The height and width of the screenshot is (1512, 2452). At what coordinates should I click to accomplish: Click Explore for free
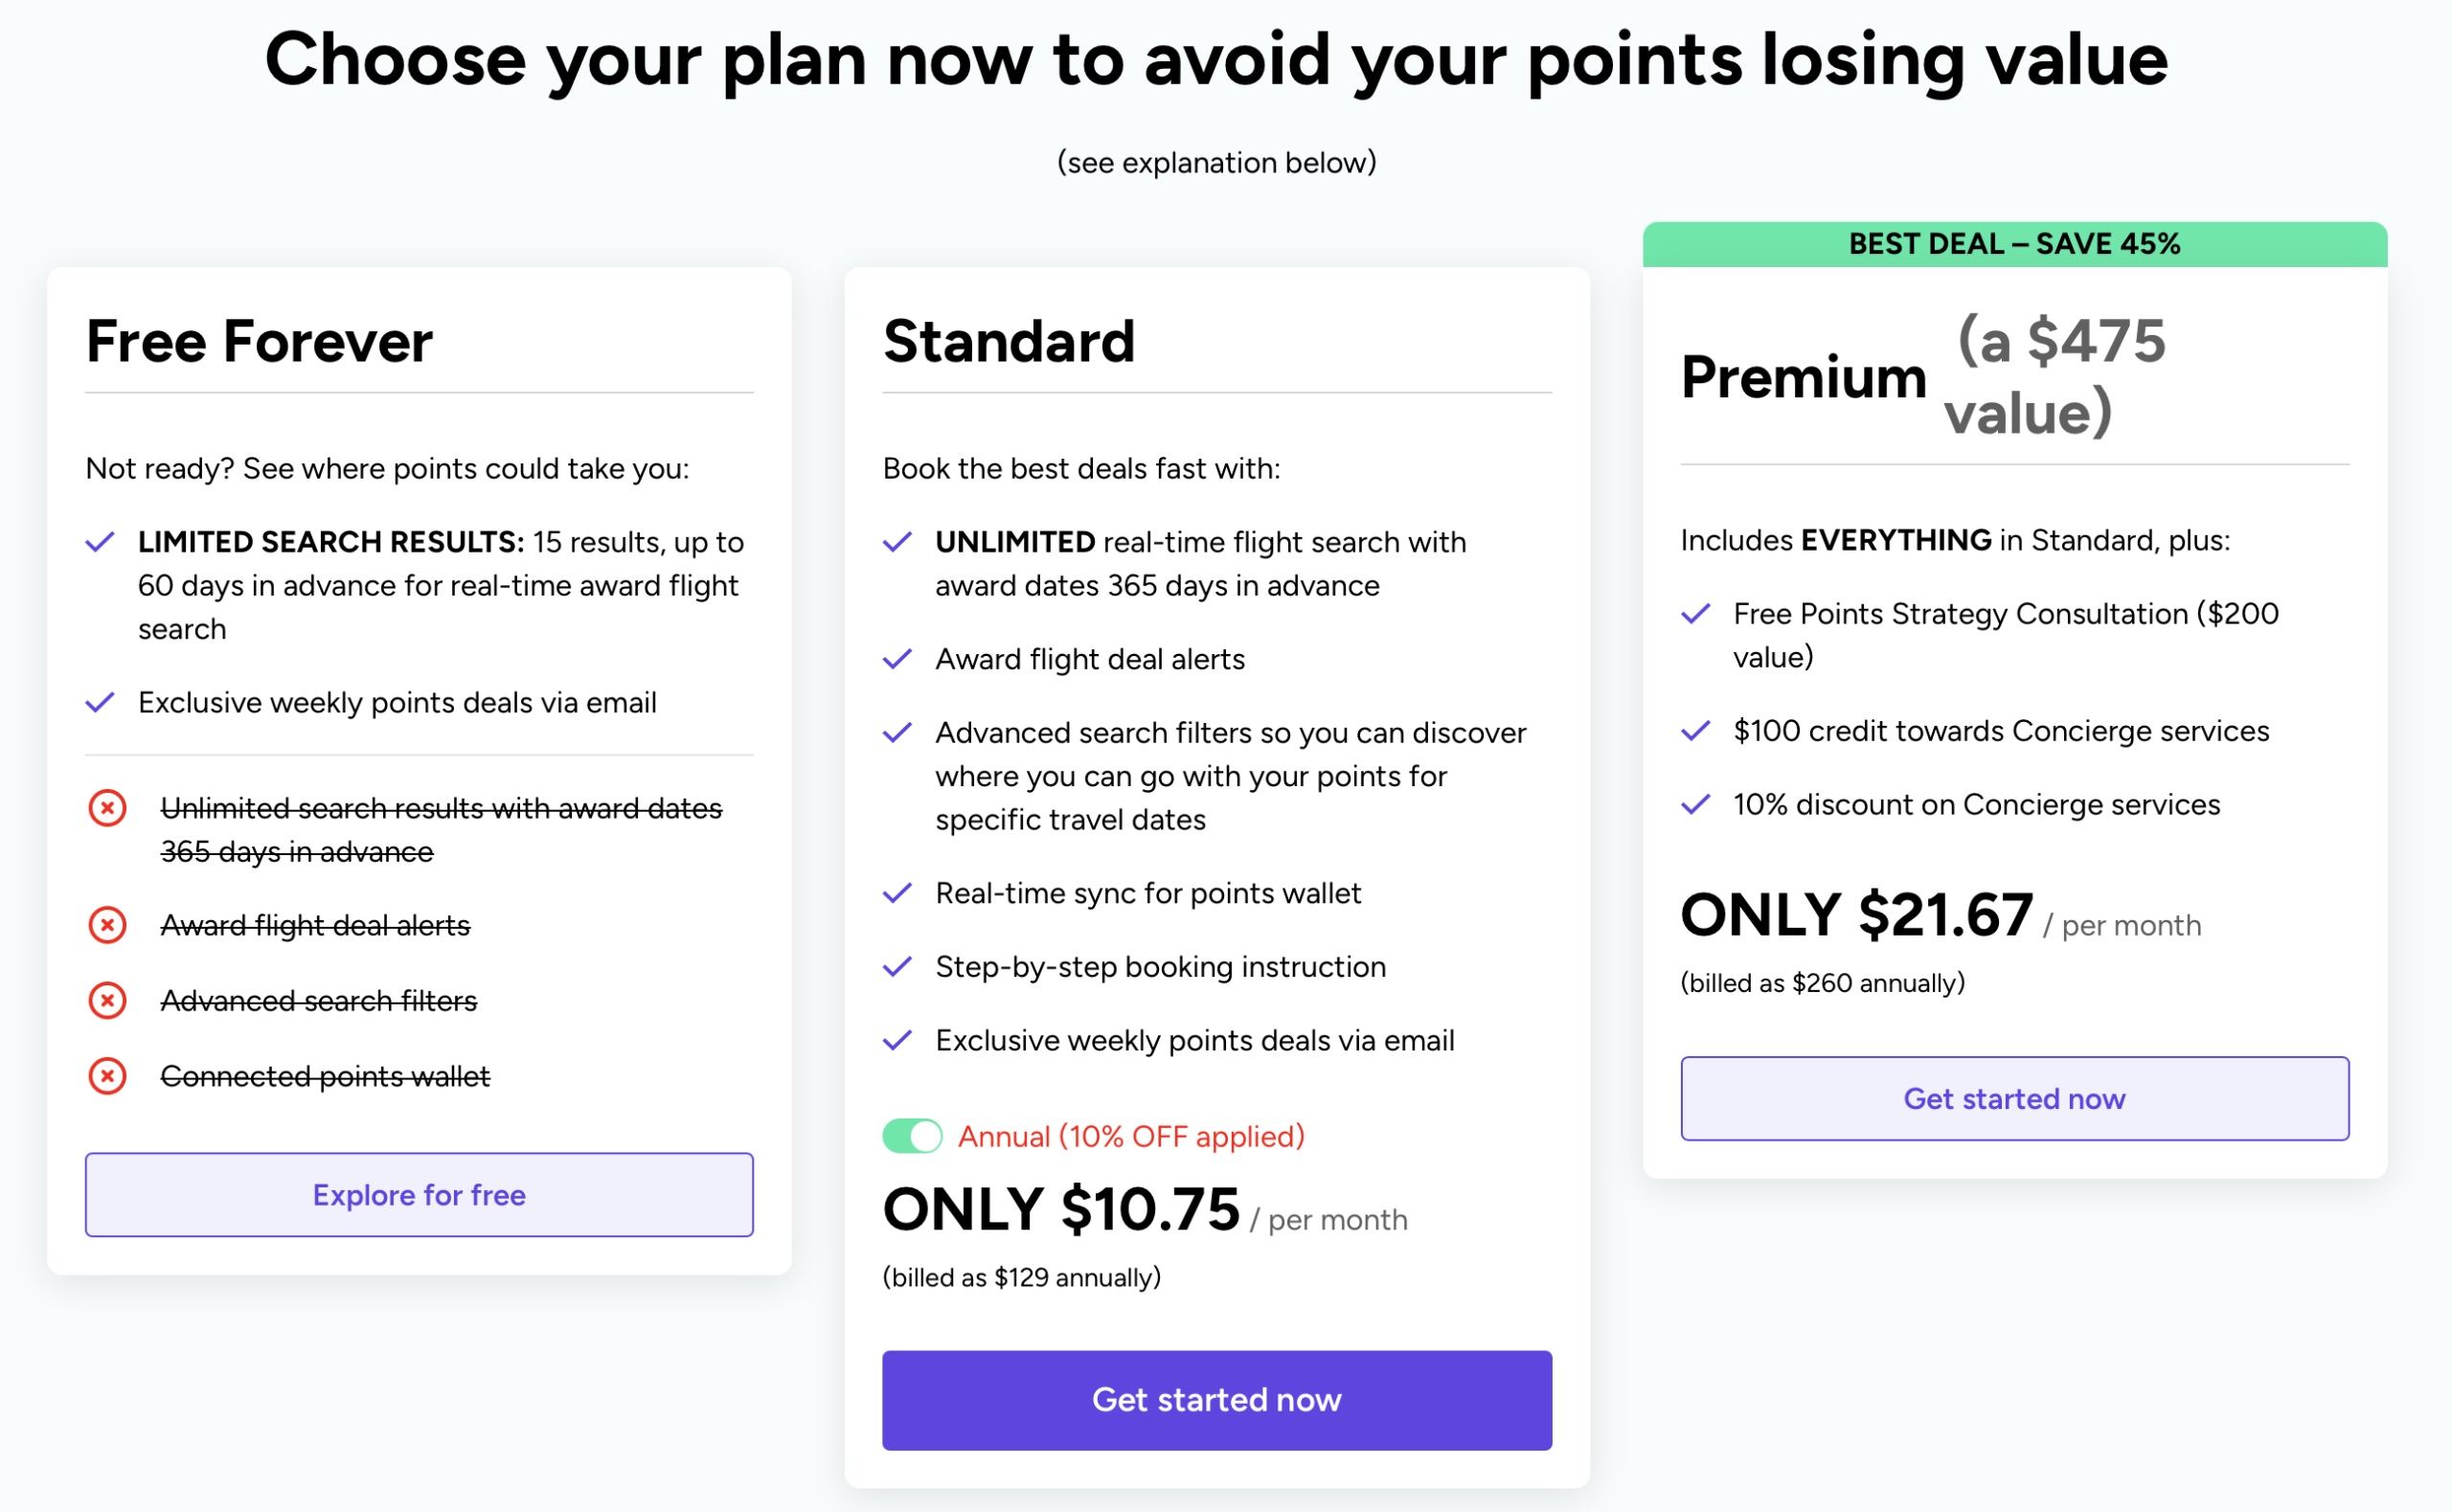[418, 1194]
